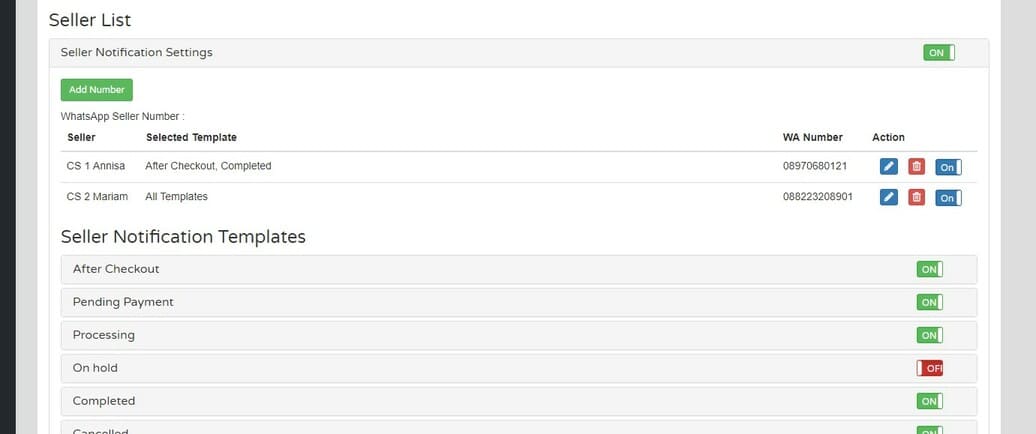This screenshot has height=434, width=1036.
Task: Toggle the On switch for CS 1 Annisa
Action: click(948, 167)
